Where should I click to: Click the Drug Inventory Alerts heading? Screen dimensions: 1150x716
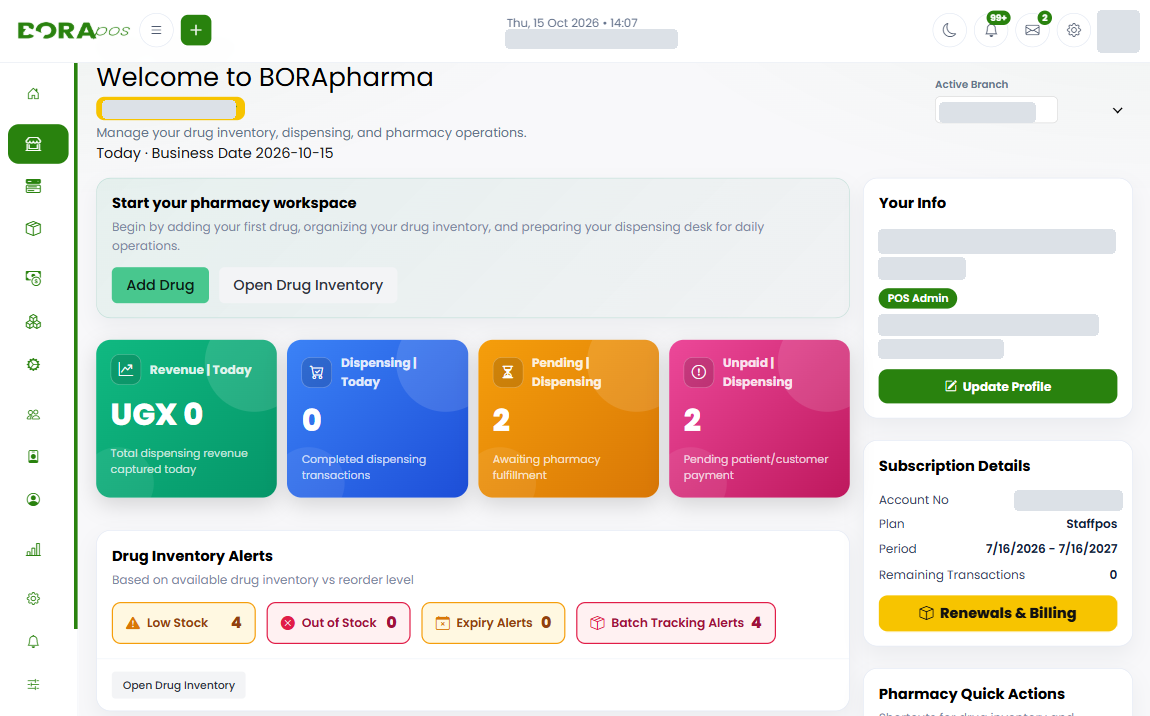pos(192,556)
